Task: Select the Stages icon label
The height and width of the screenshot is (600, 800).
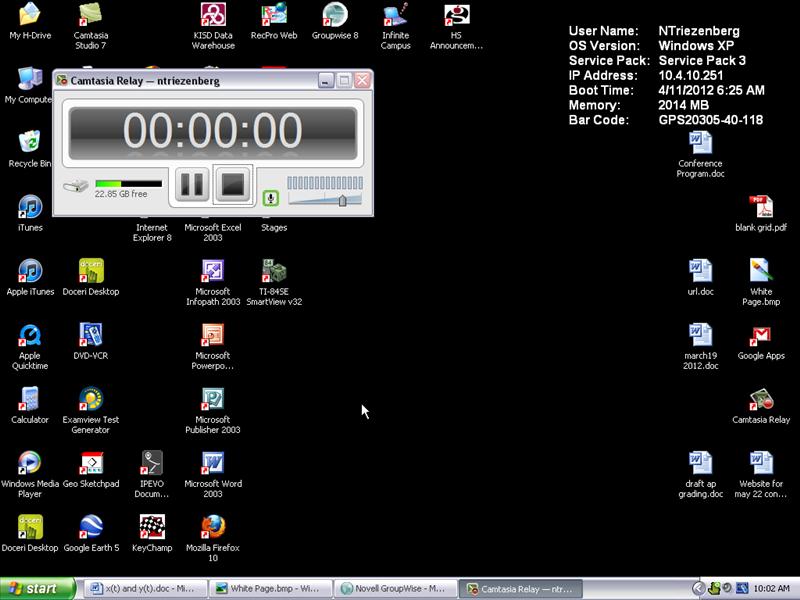Action: point(274,228)
